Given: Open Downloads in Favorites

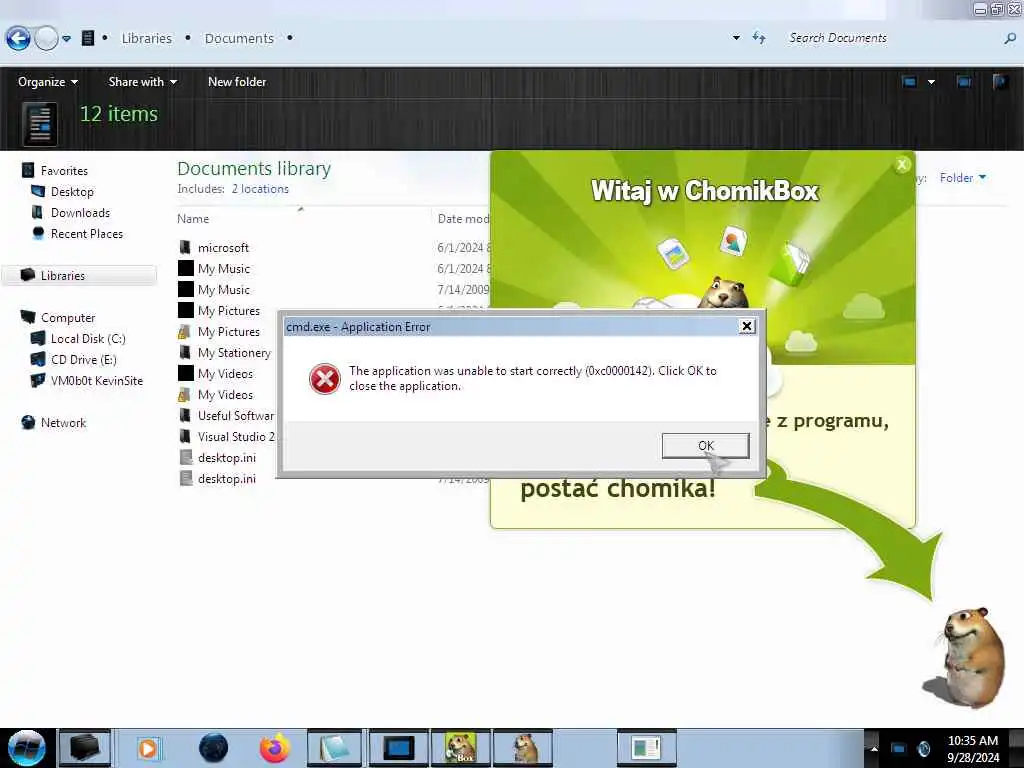Looking at the screenshot, I should coord(80,212).
